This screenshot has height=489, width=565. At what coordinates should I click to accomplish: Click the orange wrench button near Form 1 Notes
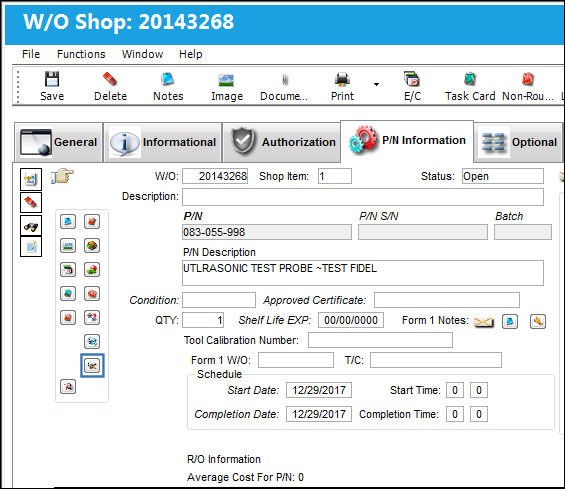pos(538,321)
